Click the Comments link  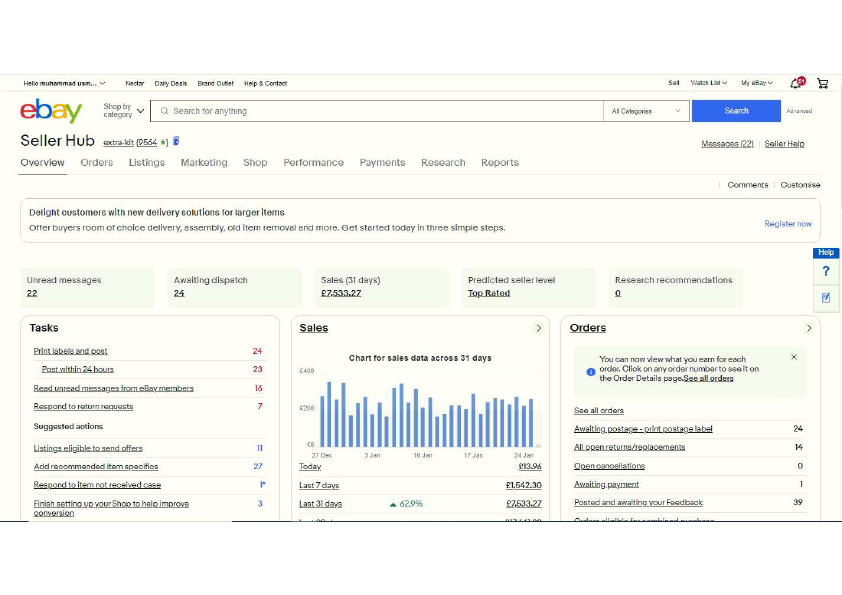[x=747, y=185]
